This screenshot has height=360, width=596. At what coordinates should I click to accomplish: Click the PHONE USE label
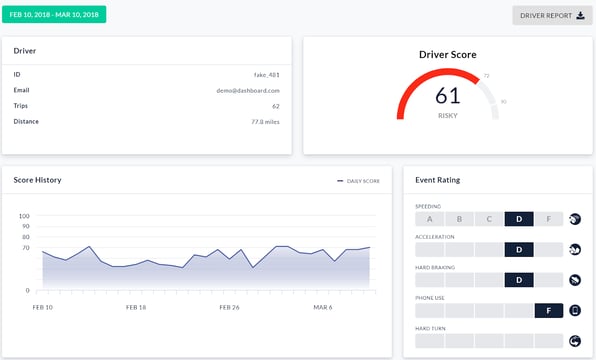[430, 298]
